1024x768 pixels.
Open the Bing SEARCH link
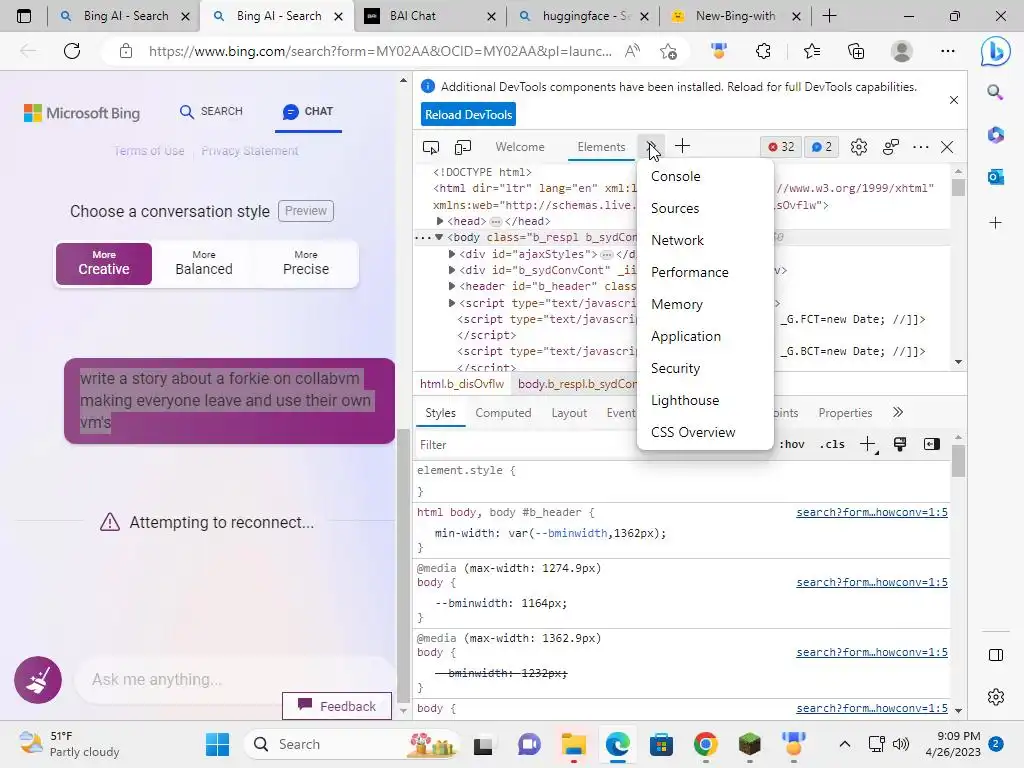[x=211, y=111]
